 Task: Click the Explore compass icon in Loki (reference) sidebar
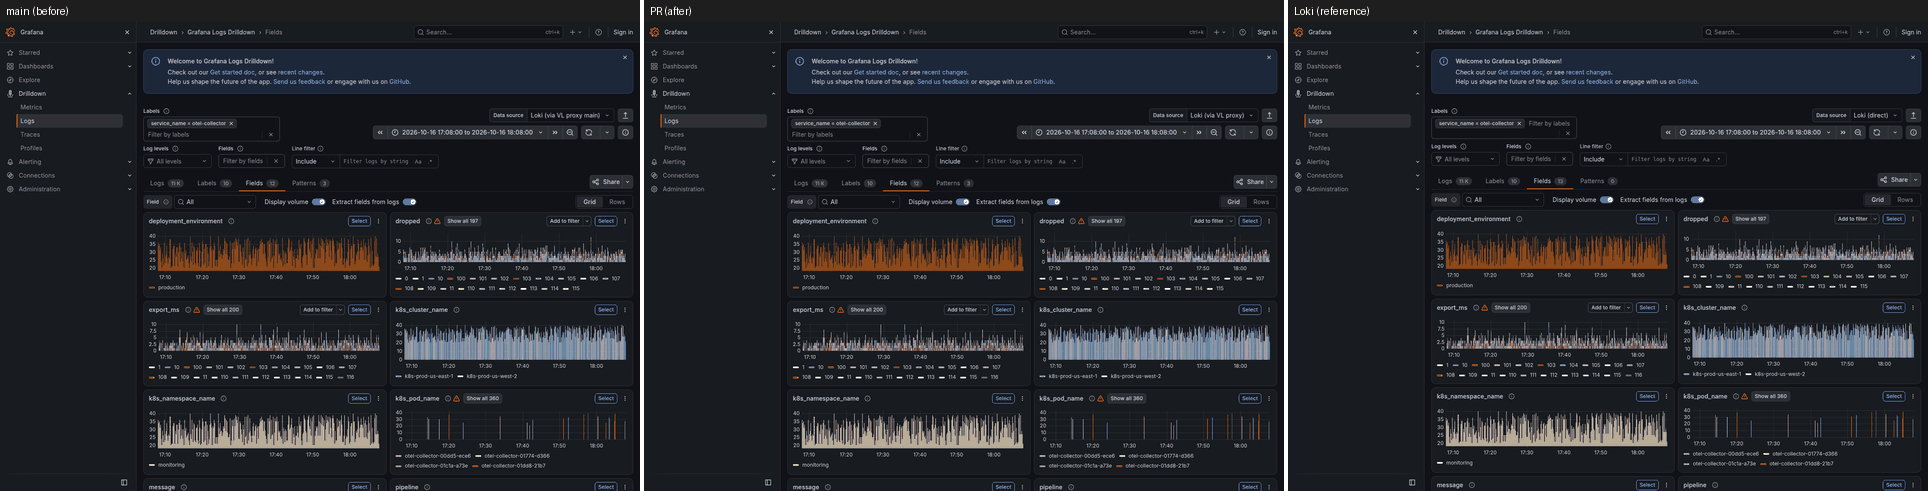point(1298,80)
